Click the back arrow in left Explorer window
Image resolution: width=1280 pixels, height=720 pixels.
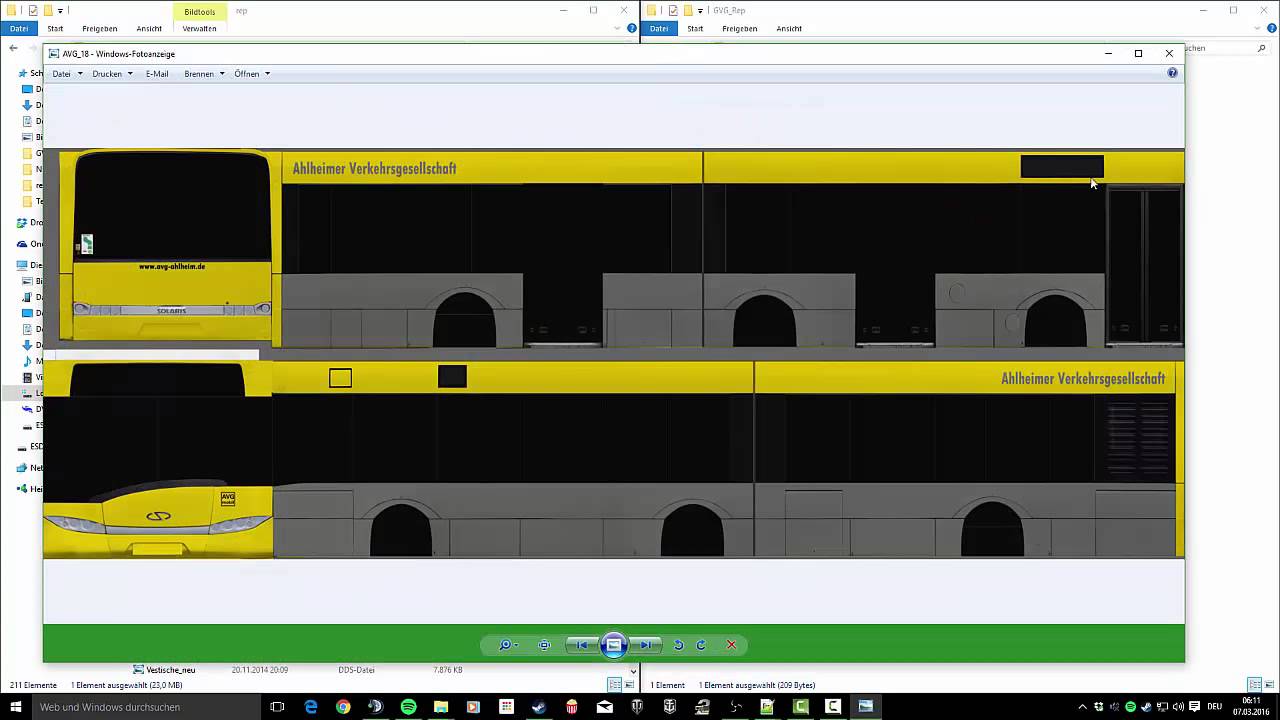[x=13, y=48]
